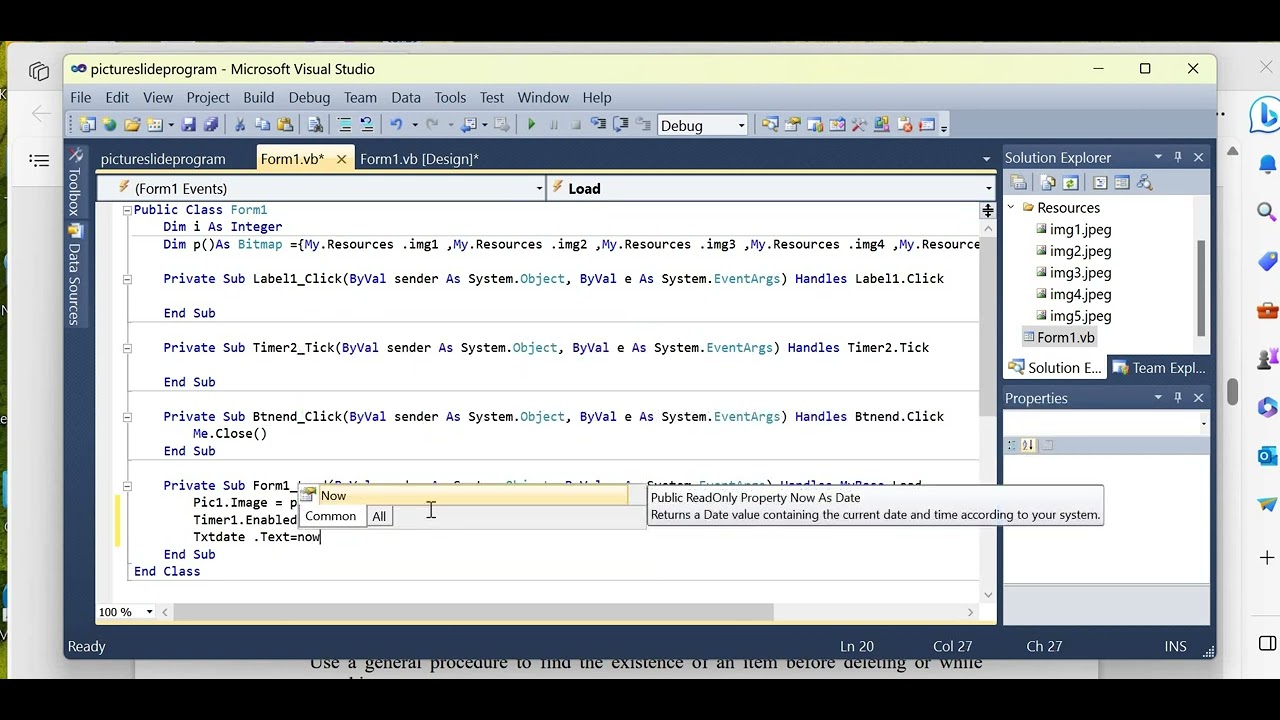Collapse the Label1_Click sub outline

tap(127, 279)
